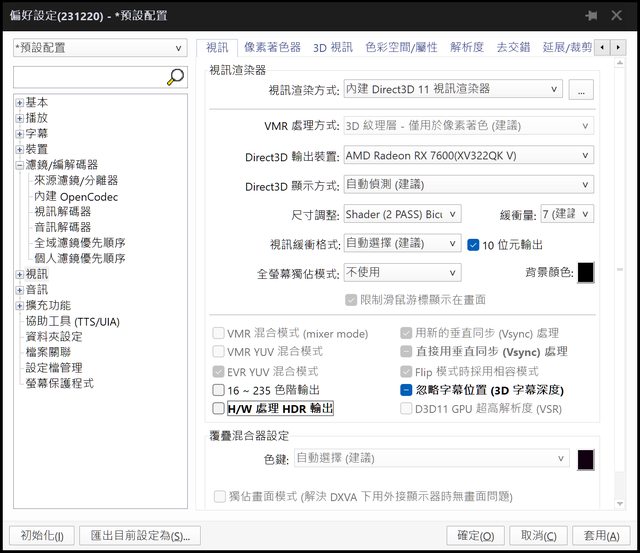The width and height of the screenshot is (640, 553).
Task: Pick the 背景顏色 black color swatch
Action: (x=585, y=272)
